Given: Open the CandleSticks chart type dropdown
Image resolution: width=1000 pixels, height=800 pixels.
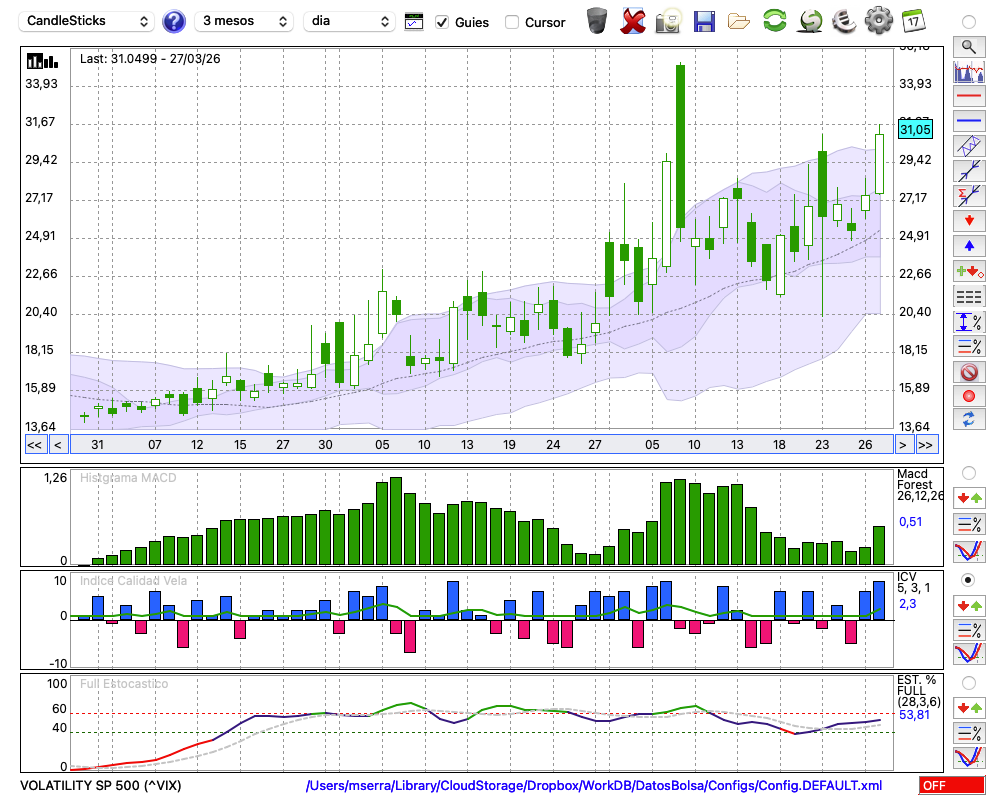Looking at the screenshot, I should (88, 21).
